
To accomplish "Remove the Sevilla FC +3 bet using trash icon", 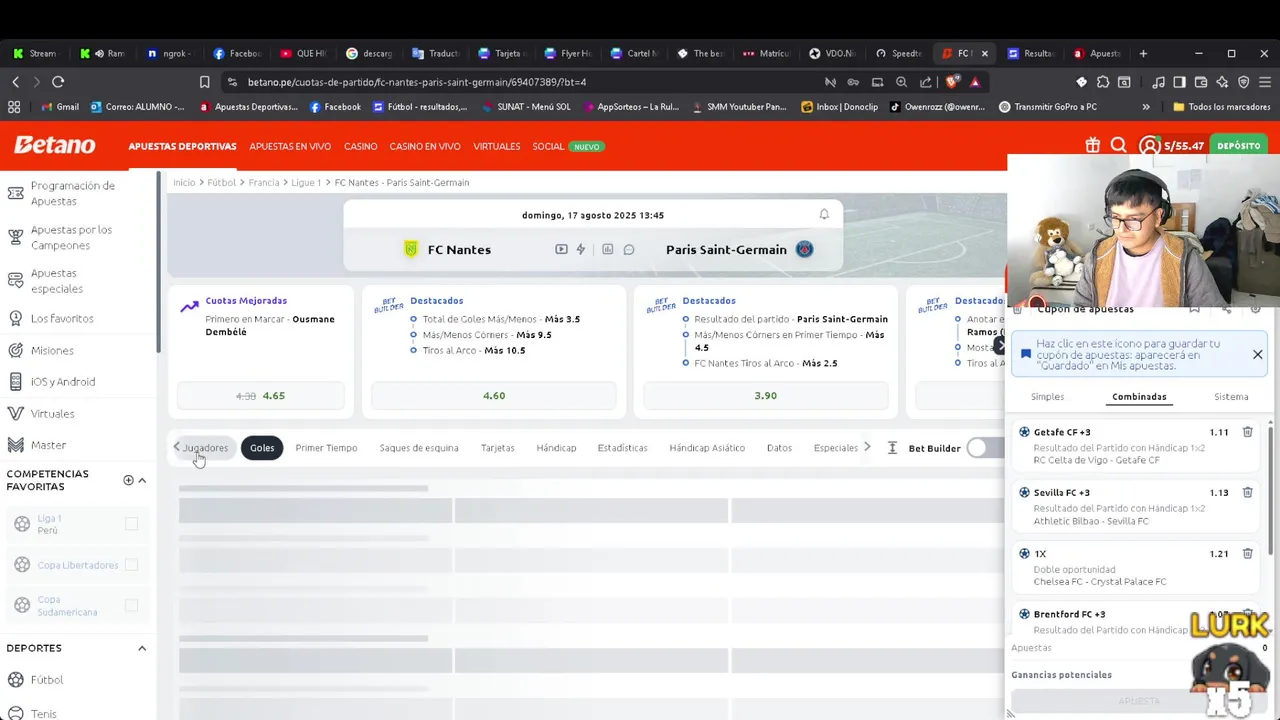I will tap(1247, 492).
